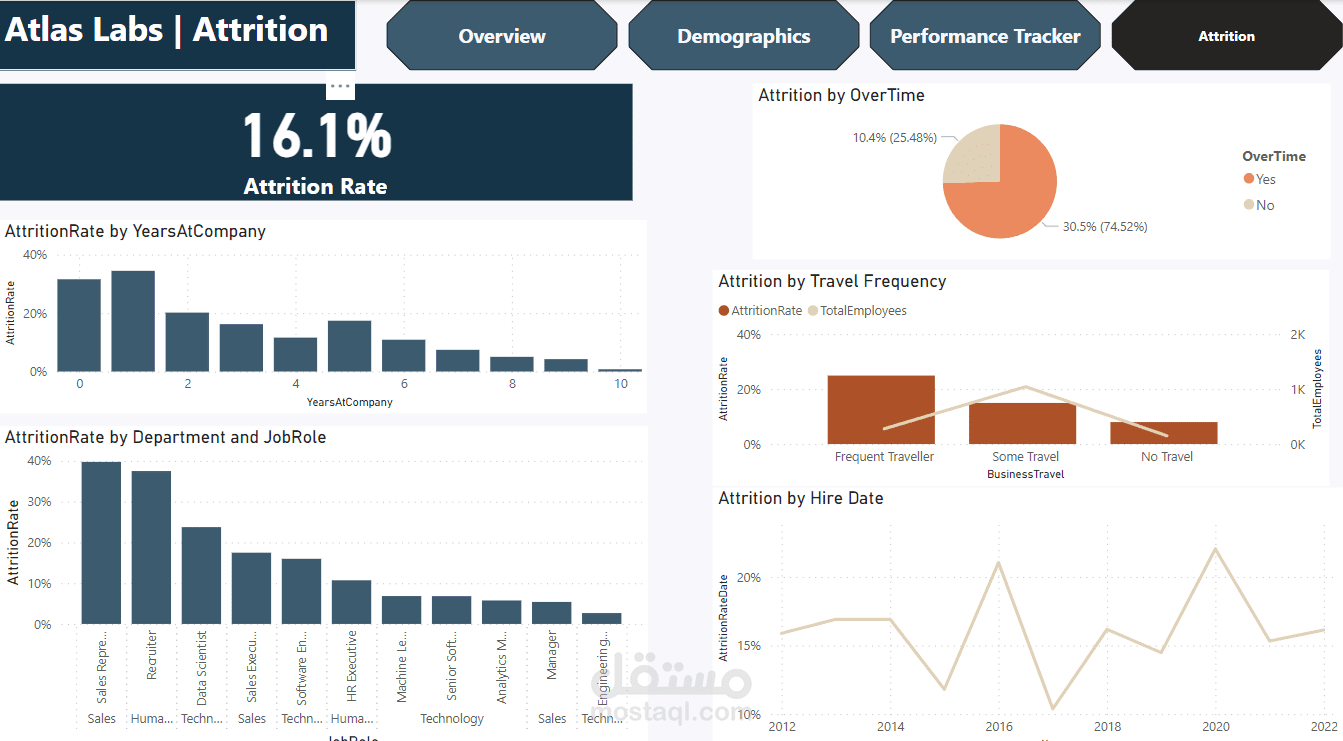The height and width of the screenshot is (741, 1343).
Task: Go to Demographics page
Action: [x=743, y=36]
